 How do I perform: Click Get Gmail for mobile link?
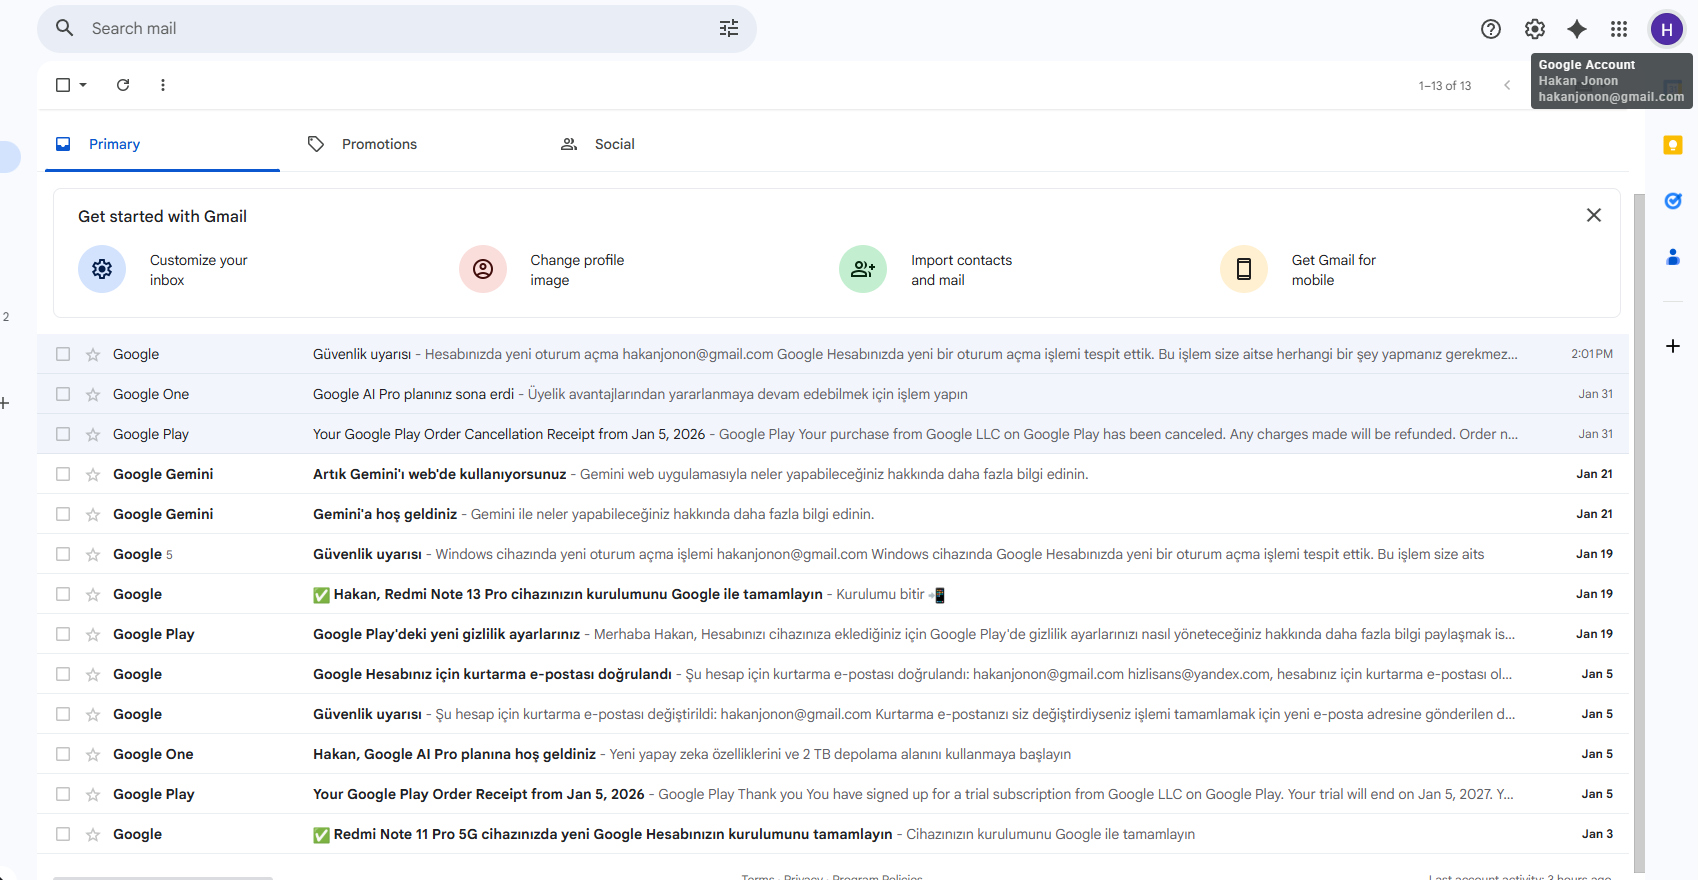point(1333,270)
